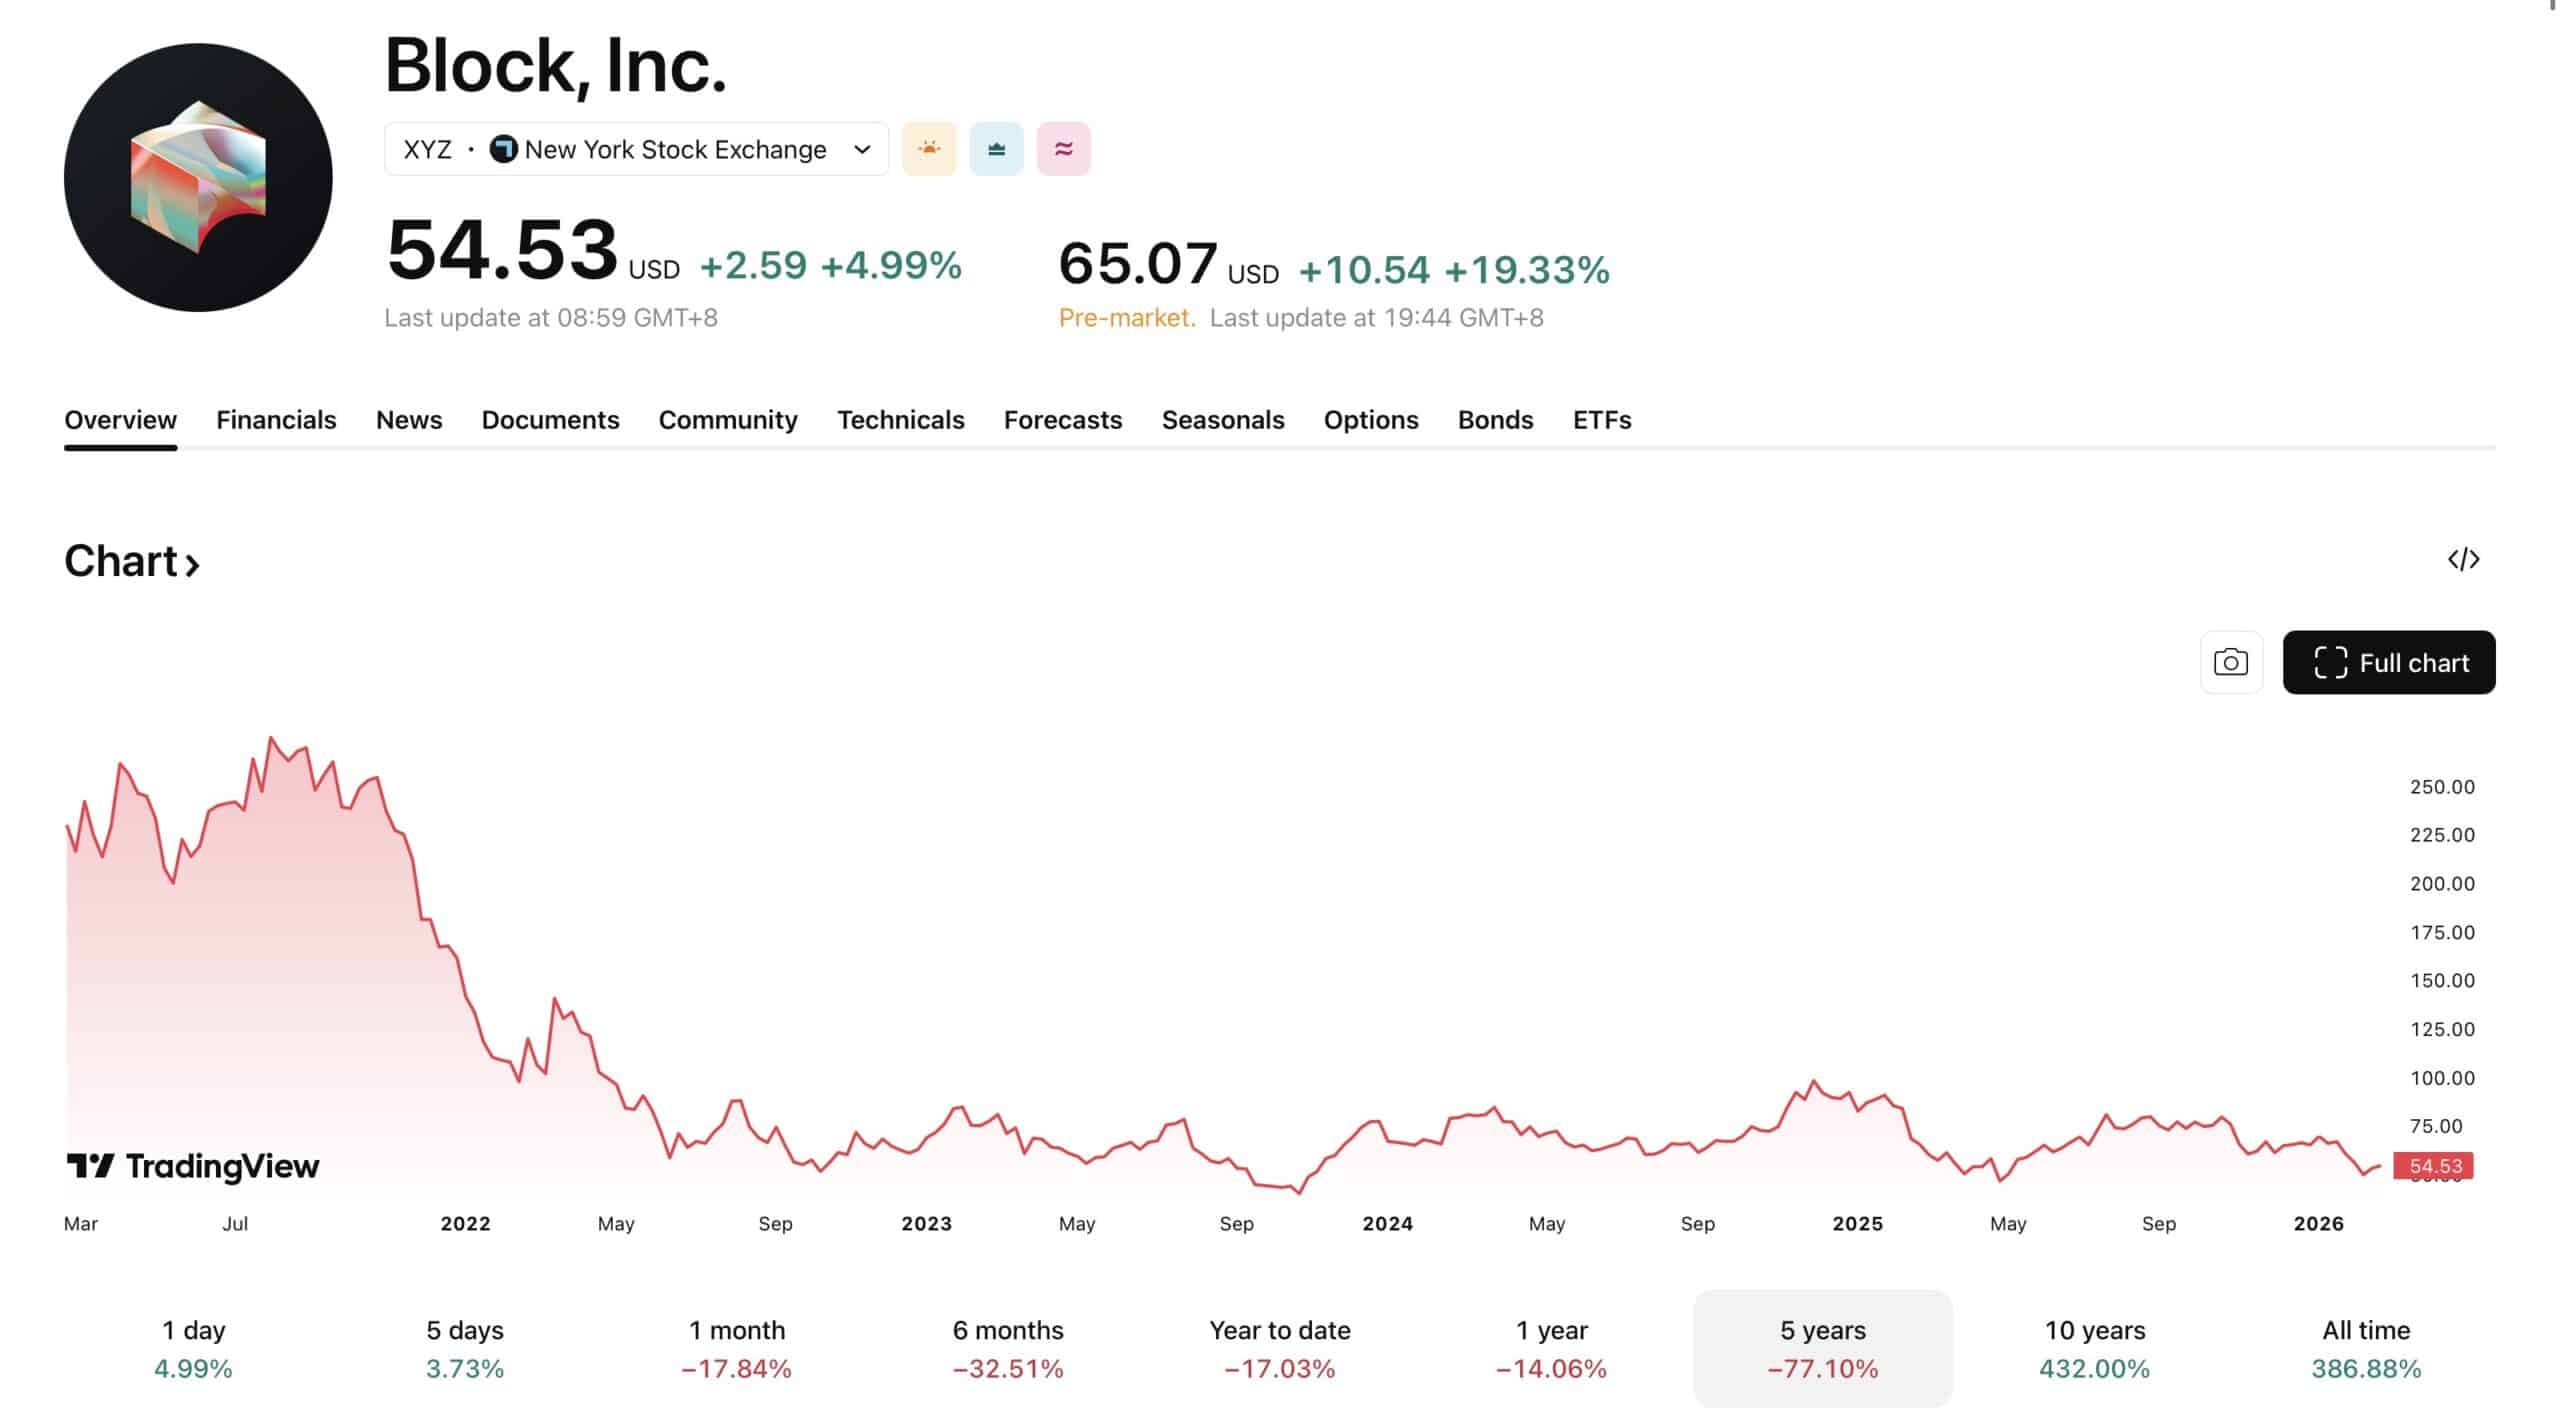Select the 1 day time range

(193, 1348)
